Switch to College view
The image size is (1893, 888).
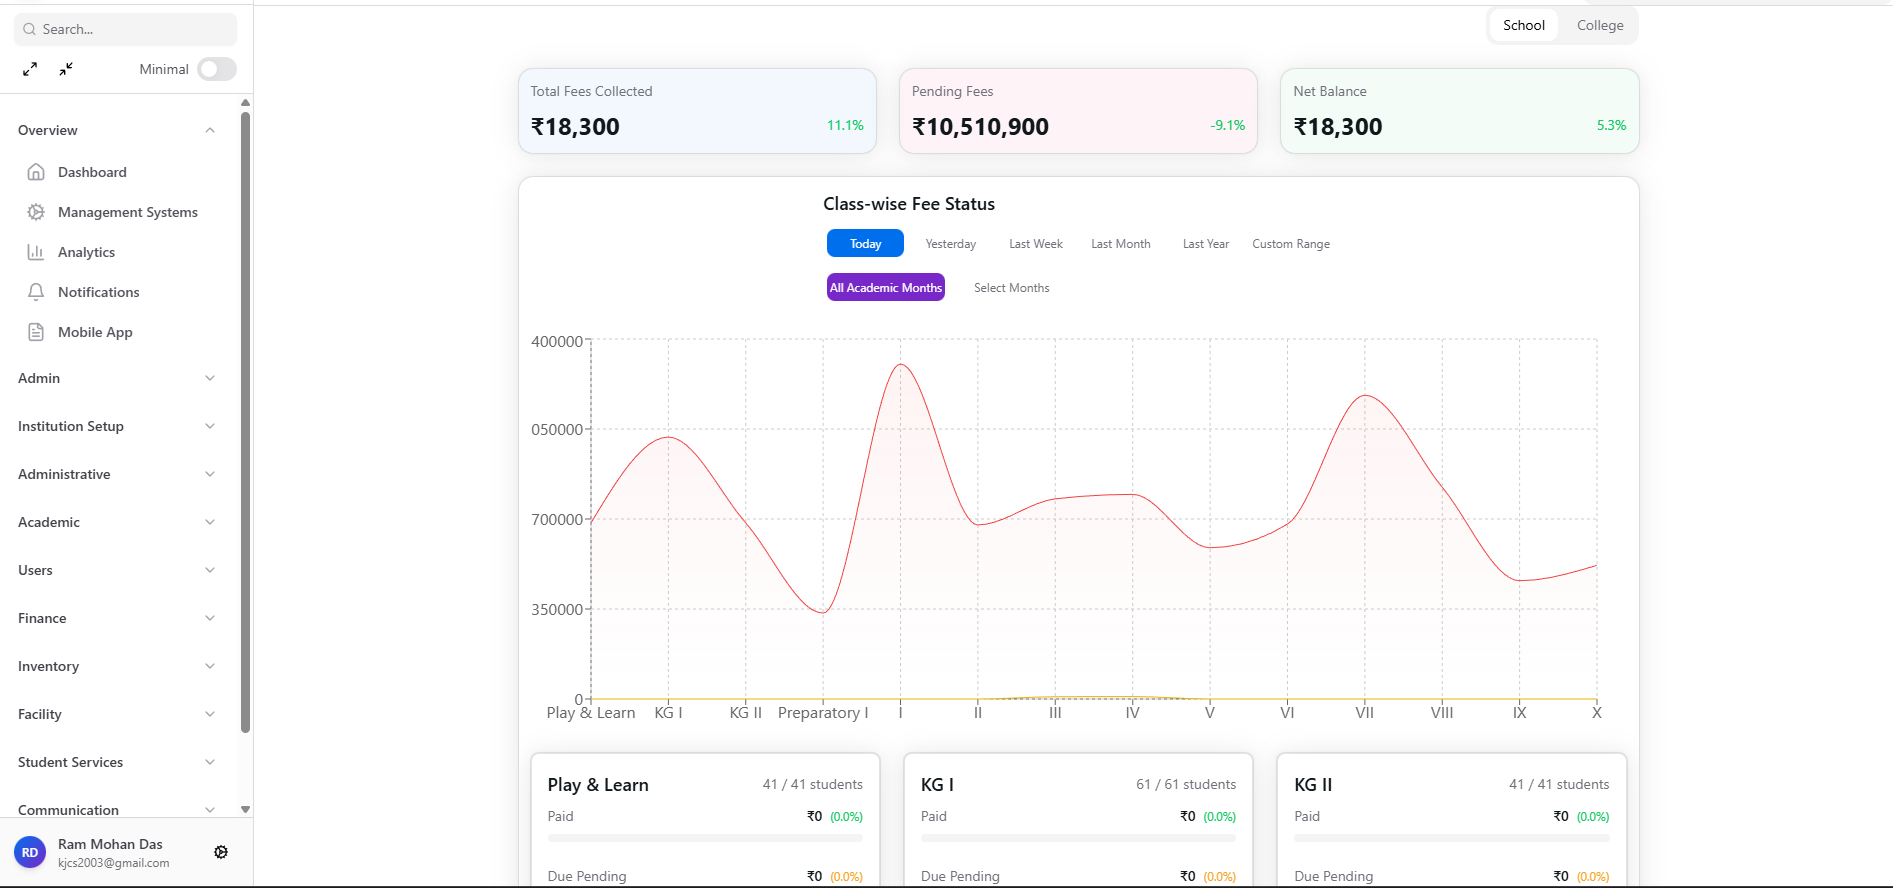[x=1600, y=26]
